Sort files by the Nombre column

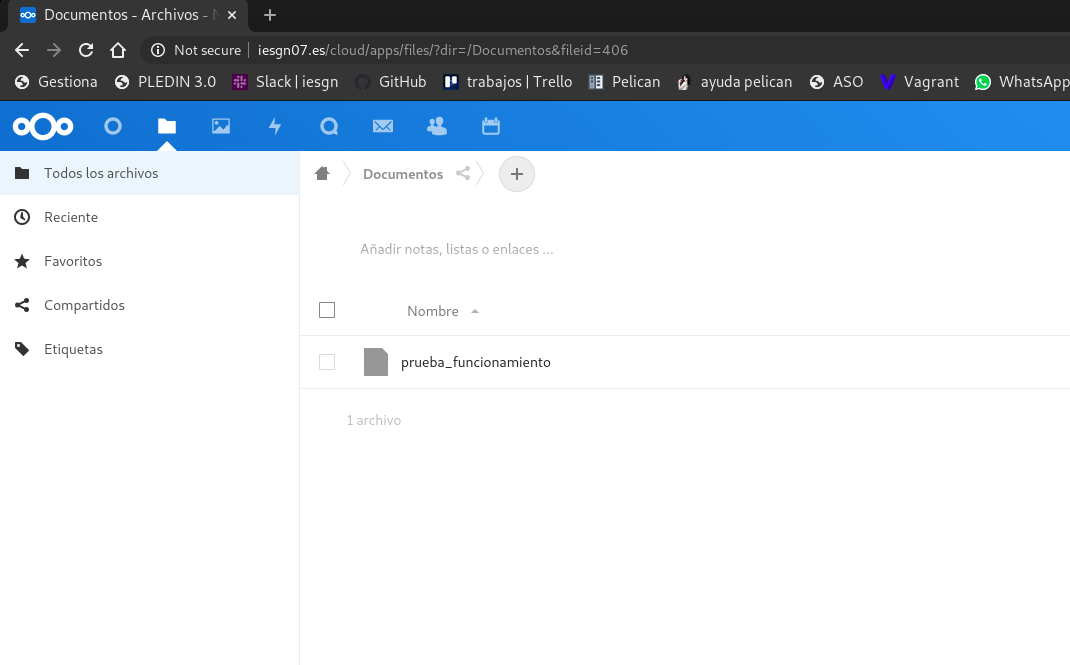pos(433,311)
